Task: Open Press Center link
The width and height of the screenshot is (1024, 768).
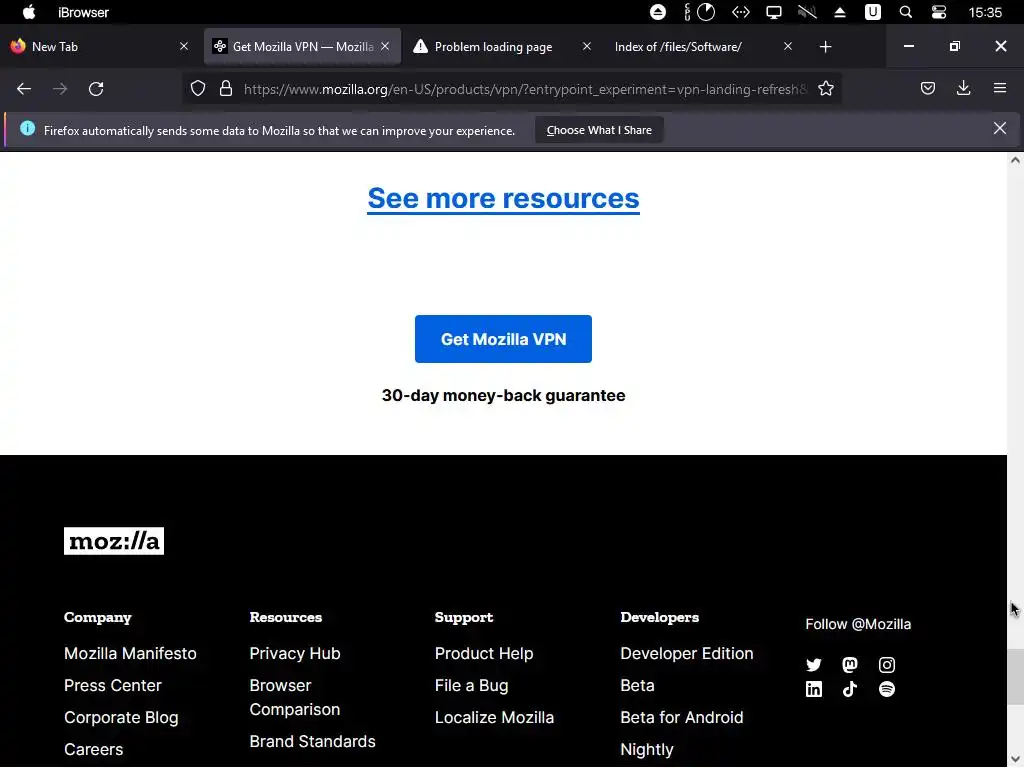Action: click(112, 685)
